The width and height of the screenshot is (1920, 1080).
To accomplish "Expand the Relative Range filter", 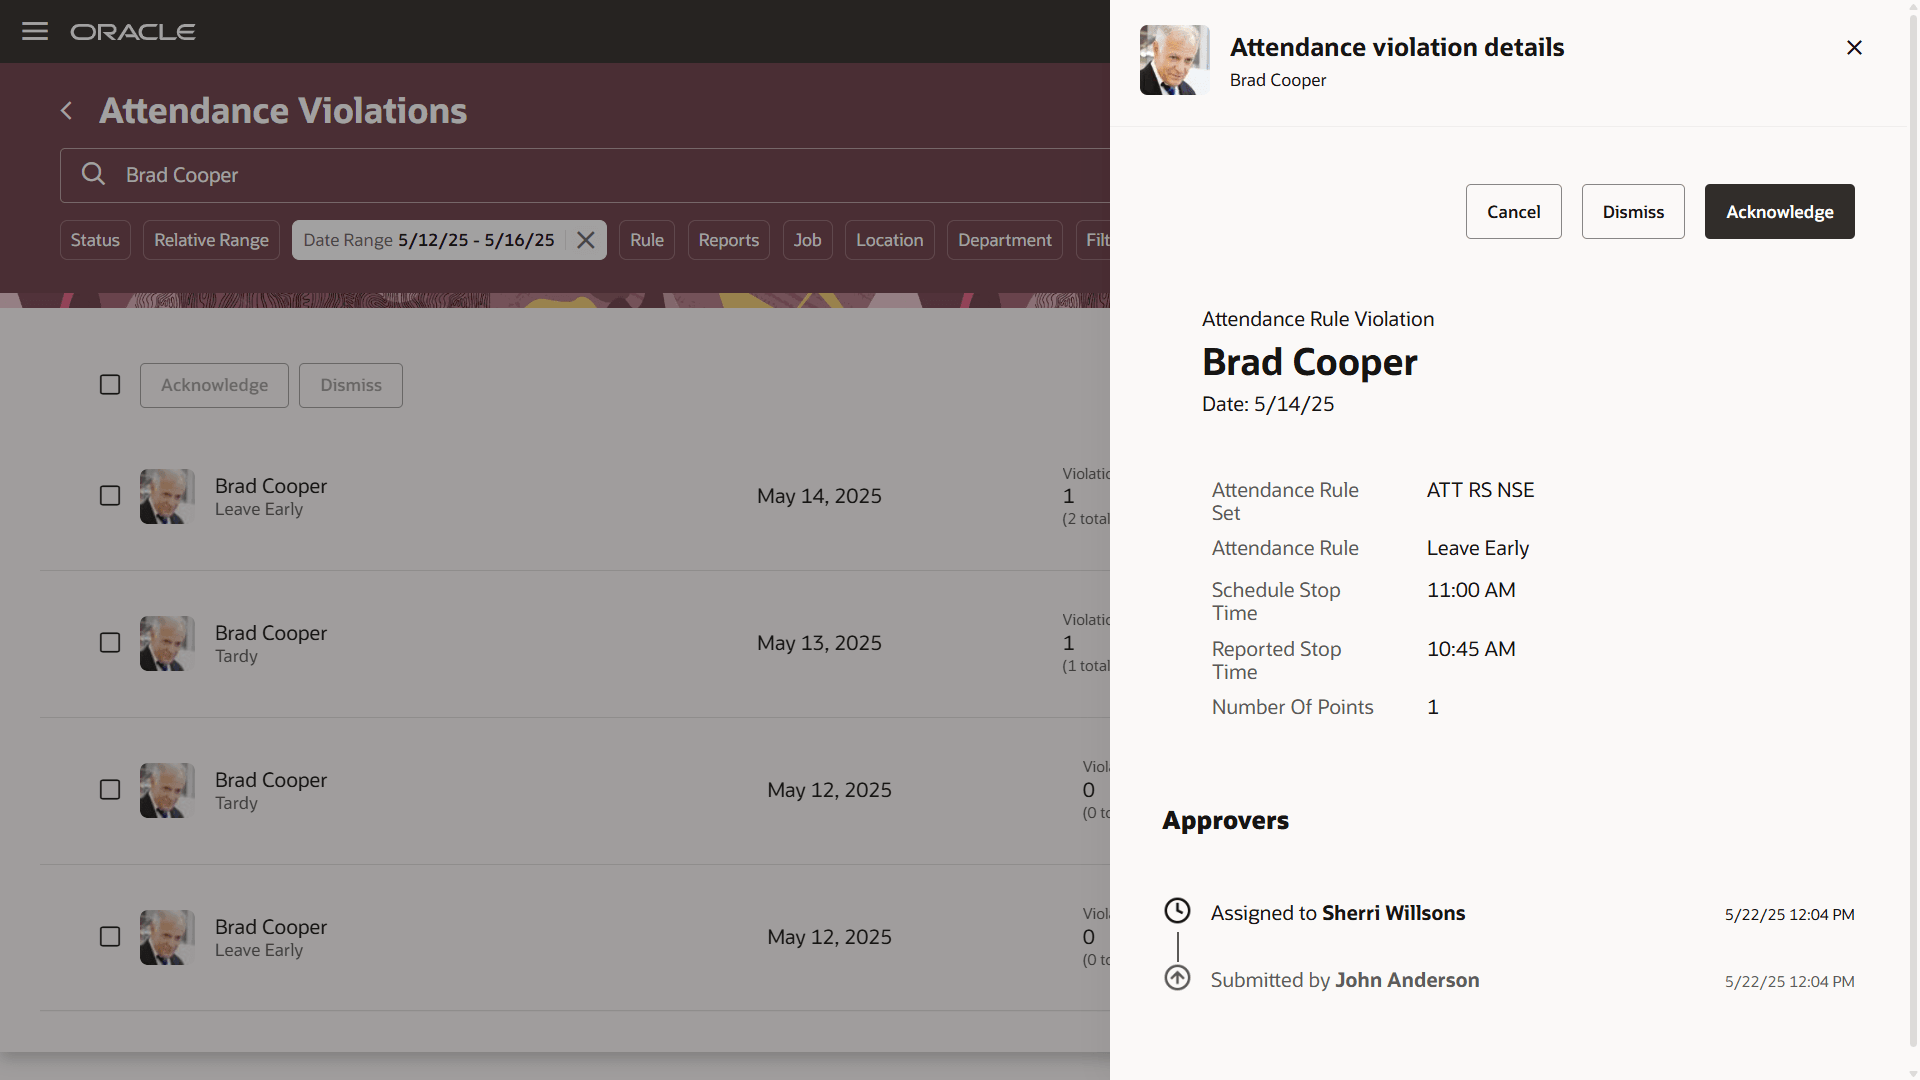I will coord(211,240).
